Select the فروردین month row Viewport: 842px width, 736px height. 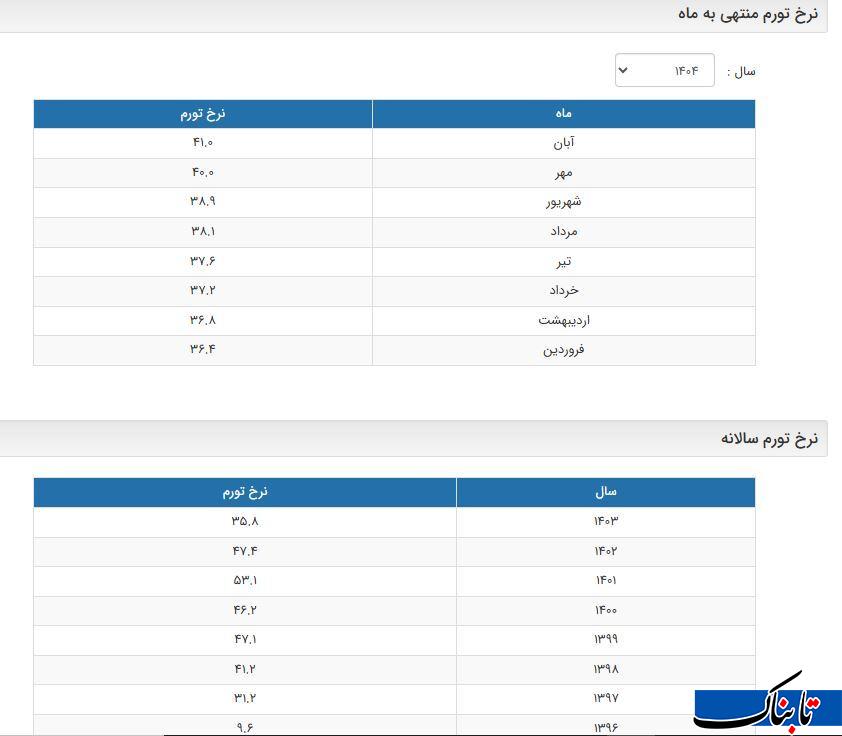click(x=563, y=350)
